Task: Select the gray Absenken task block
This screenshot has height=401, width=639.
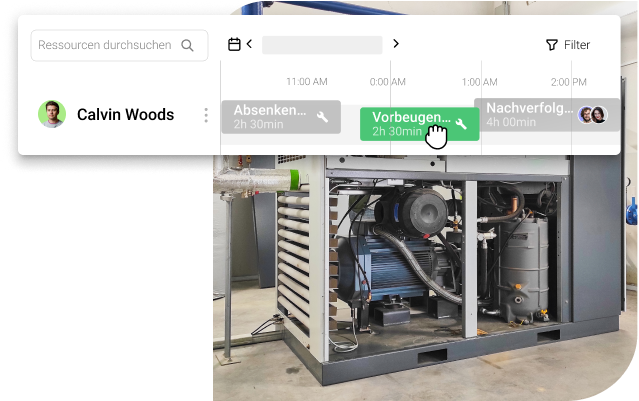Action: point(270,116)
